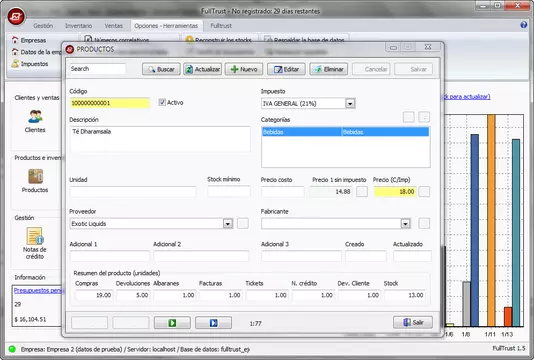Screen dimensions: 534x360
Task: Click the Impuestos toolbar item
Action: pos(30,64)
